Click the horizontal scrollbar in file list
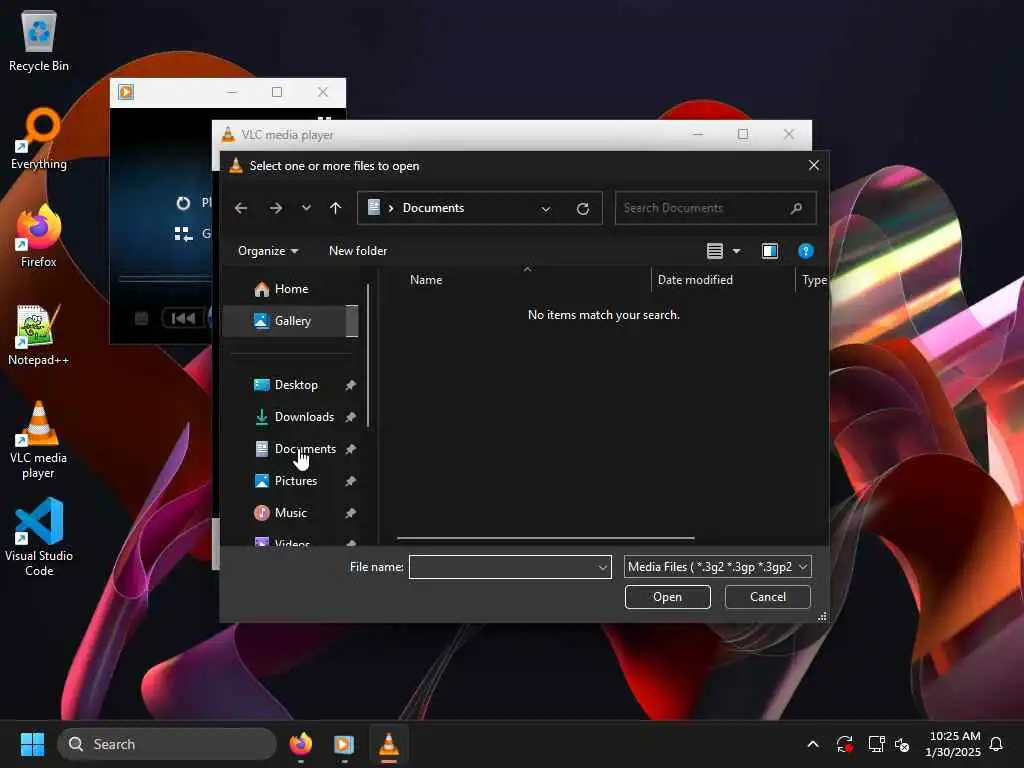1024x768 pixels. [545, 538]
